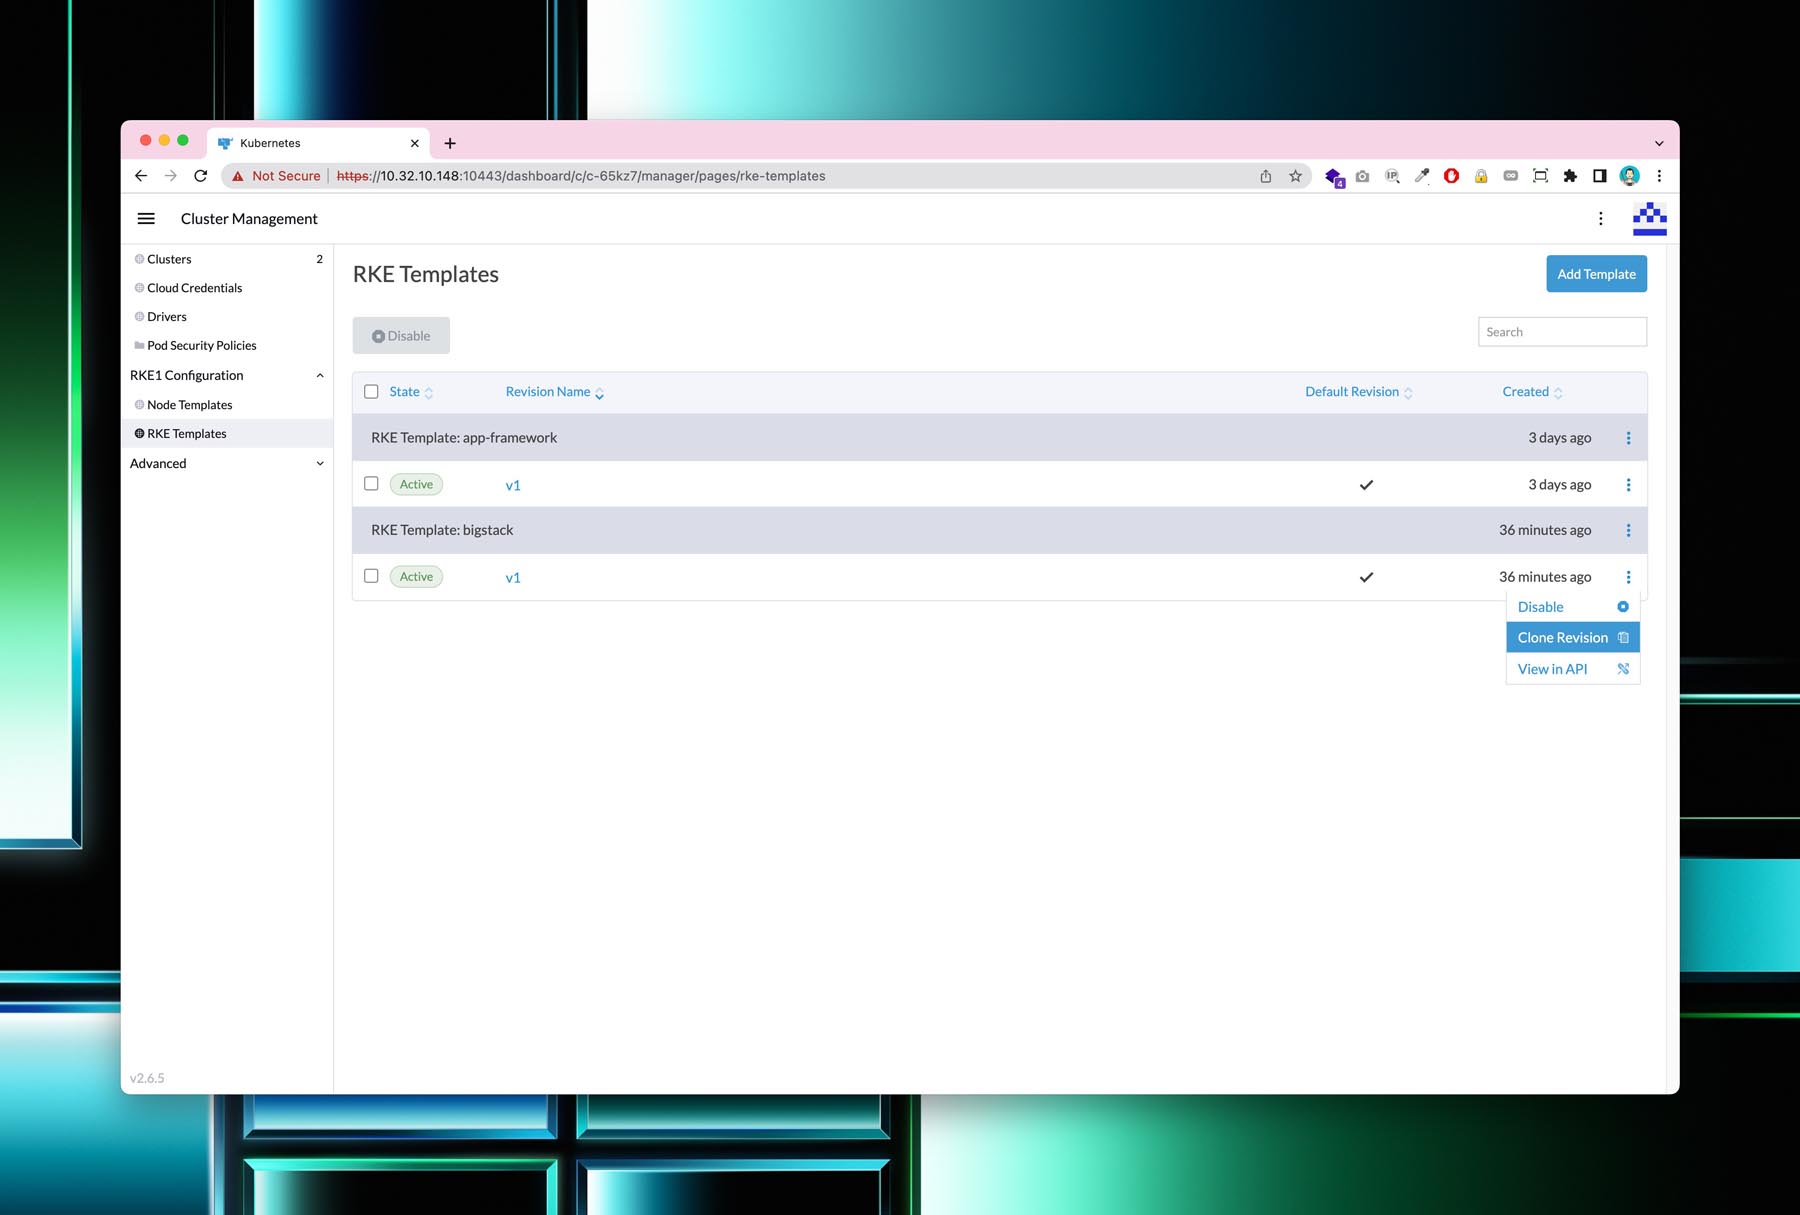Click the Not Secure warning icon
Screen dimensions: 1800x1215
tap(238, 176)
